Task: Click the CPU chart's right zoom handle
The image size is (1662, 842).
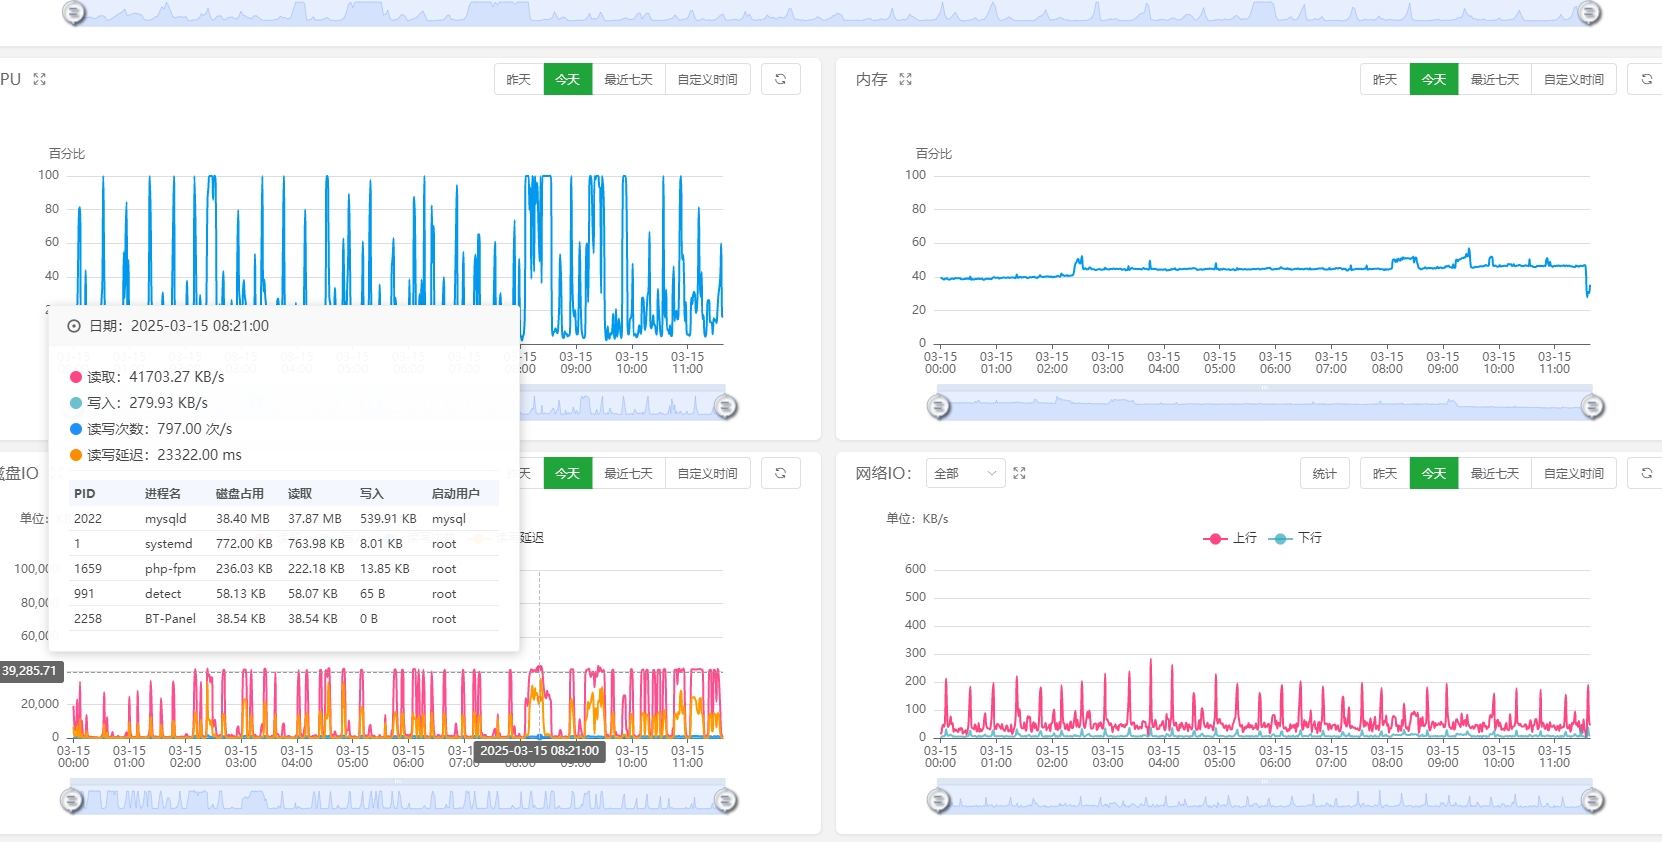Action: pyautogui.click(x=726, y=406)
